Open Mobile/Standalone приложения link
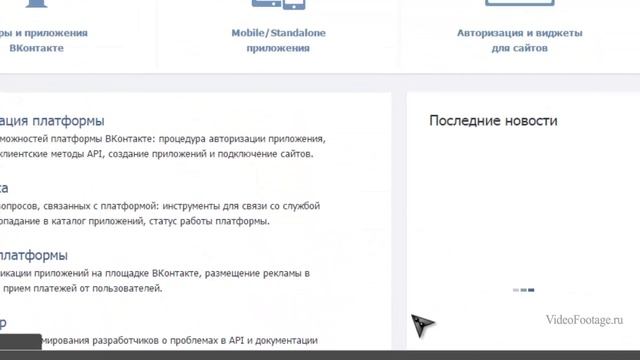 (278, 40)
